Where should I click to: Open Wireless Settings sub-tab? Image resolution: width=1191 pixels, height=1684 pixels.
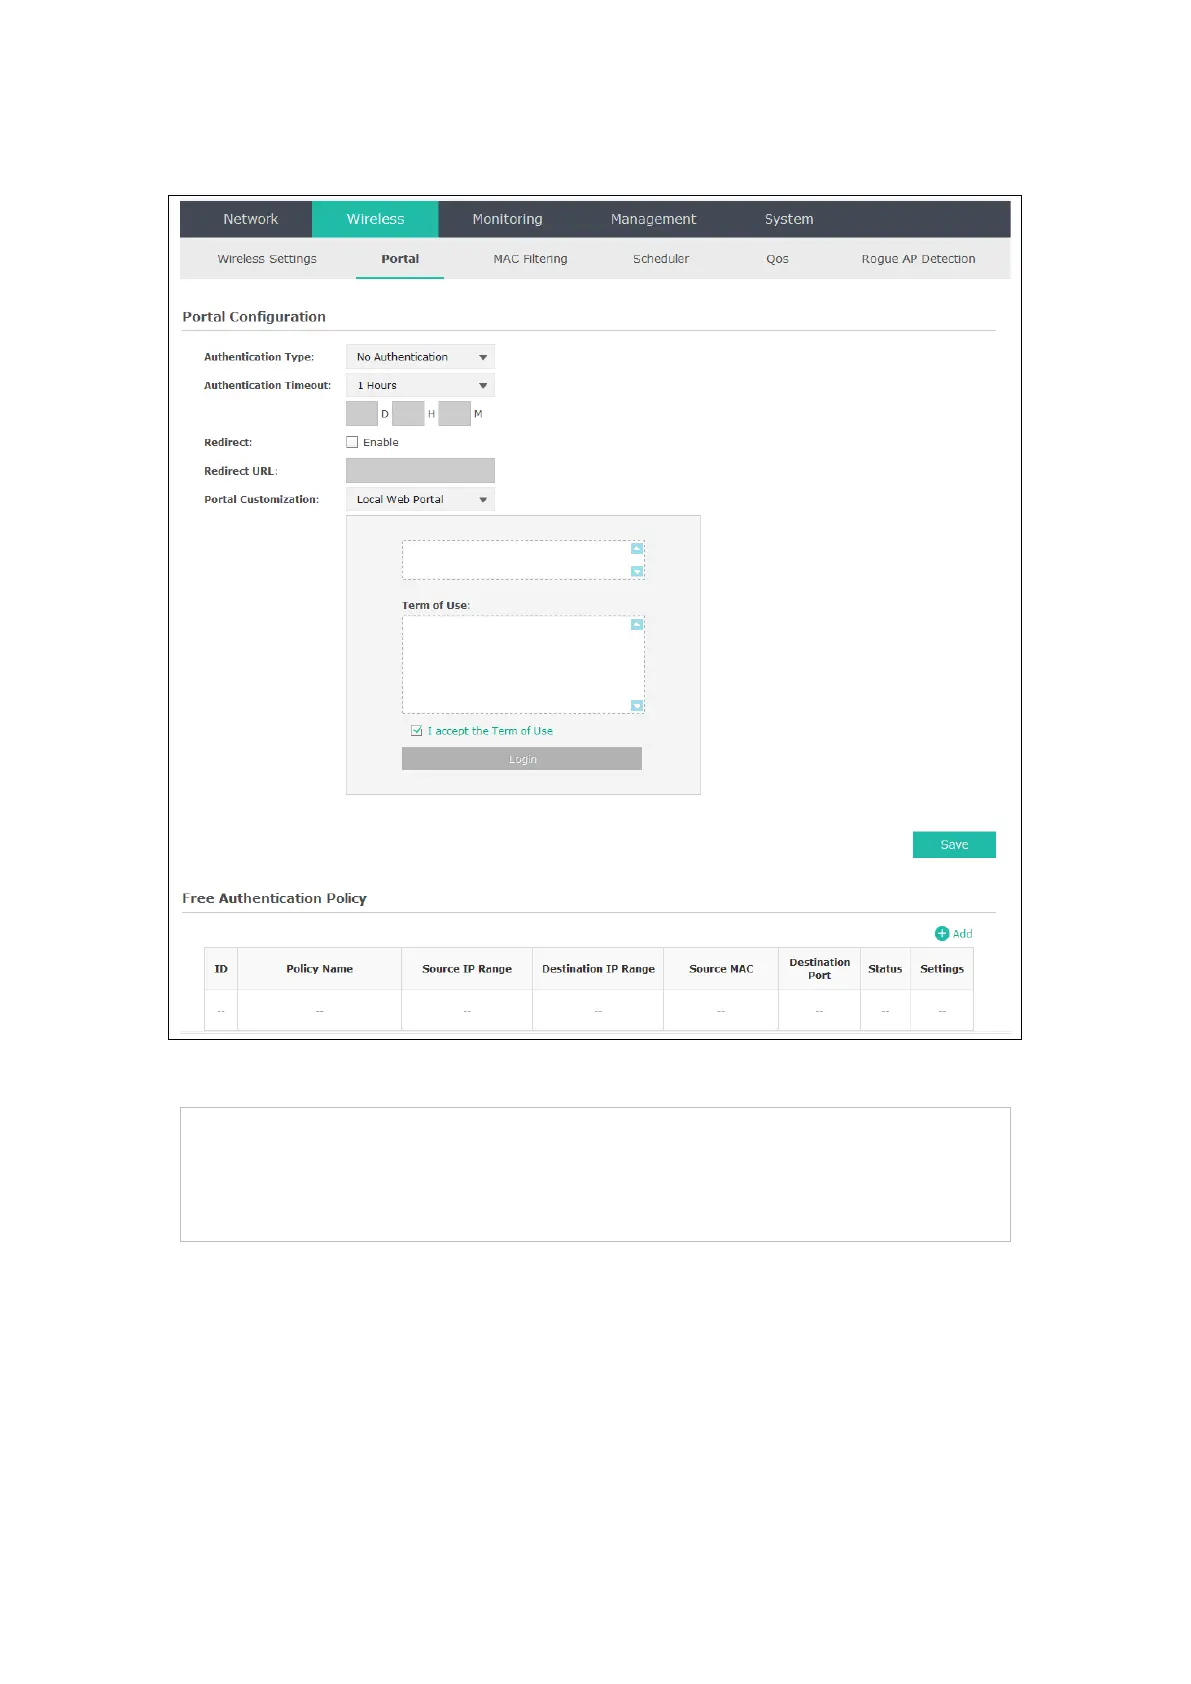(267, 259)
